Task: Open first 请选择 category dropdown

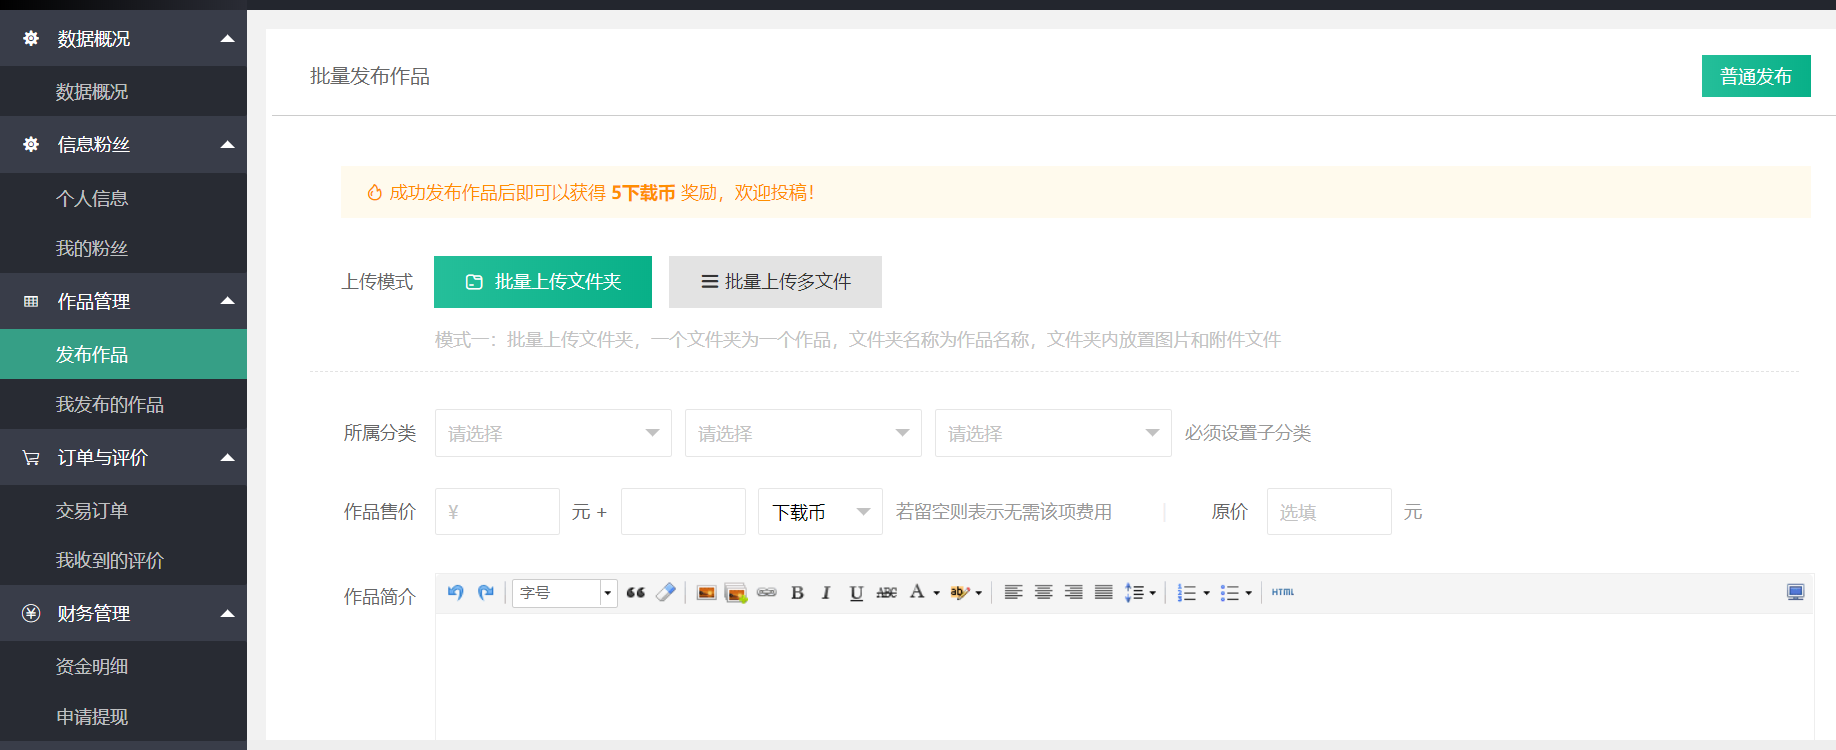Action: tap(553, 433)
